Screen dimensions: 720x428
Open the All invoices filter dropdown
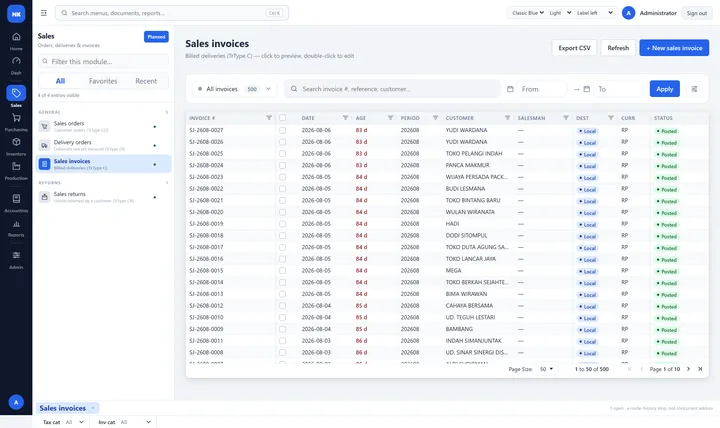234,89
